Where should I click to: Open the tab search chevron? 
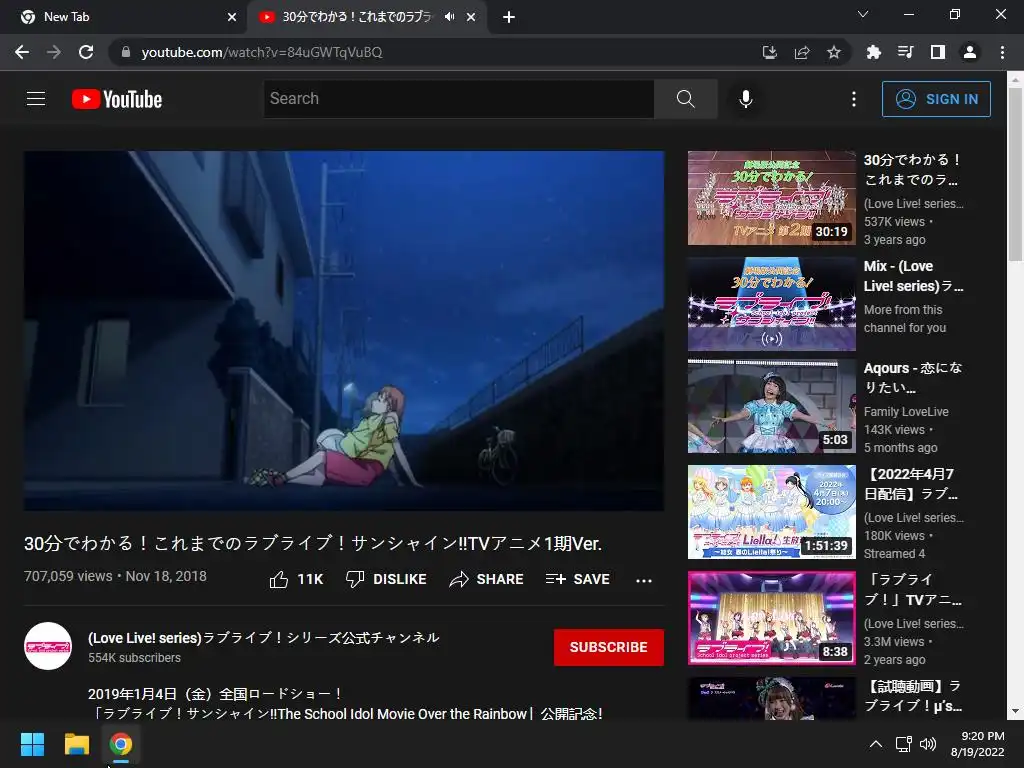point(863,14)
